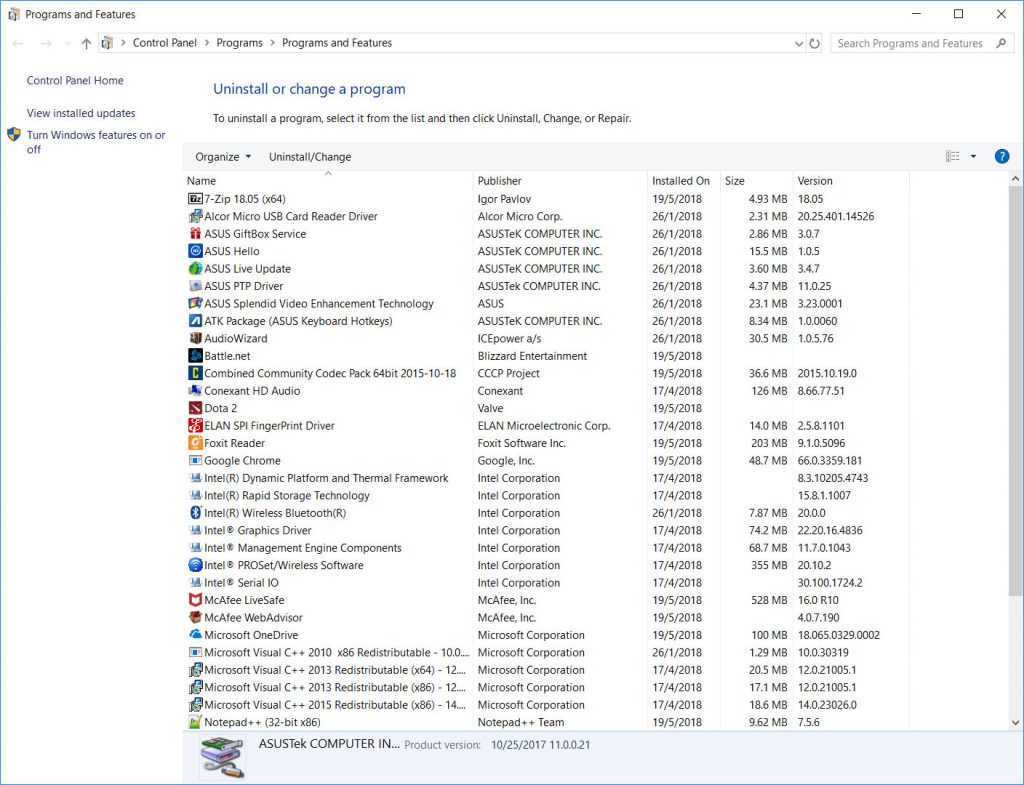The height and width of the screenshot is (785, 1024).
Task: Sort by the Publisher column header
Action: coord(560,181)
